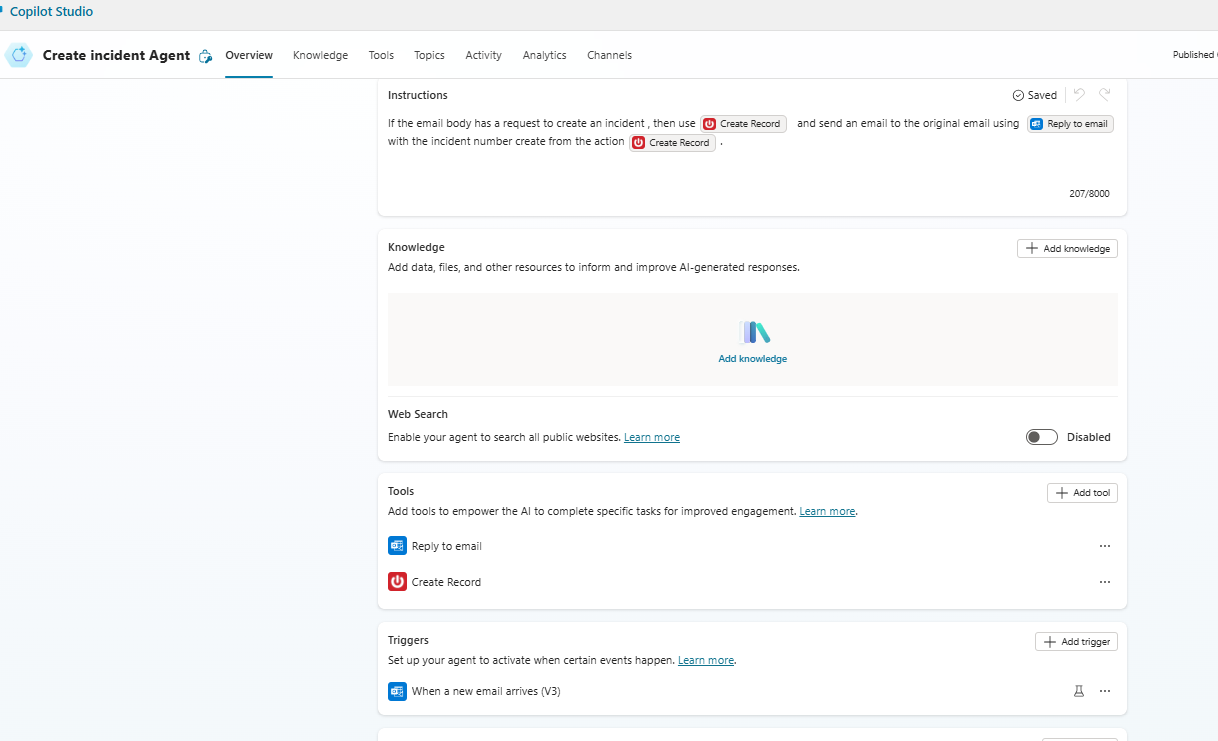Open the Learn more link under Tools

(x=827, y=510)
